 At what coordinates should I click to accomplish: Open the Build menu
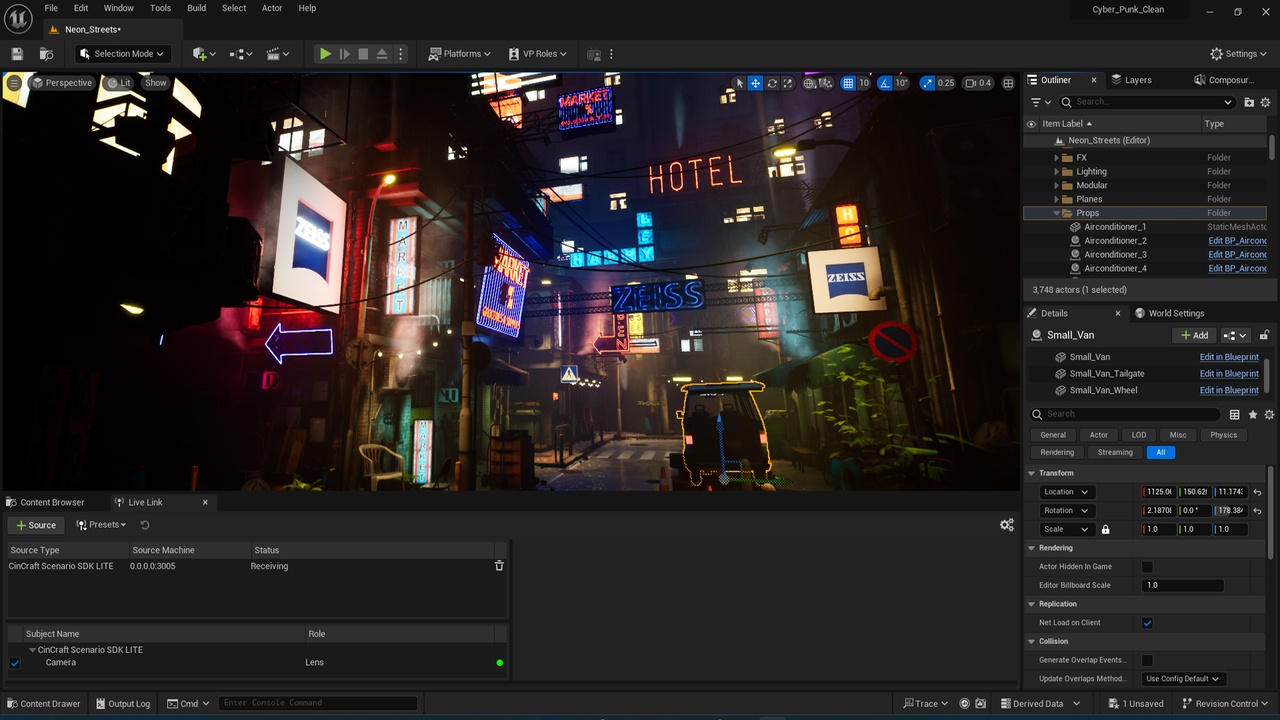197,8
